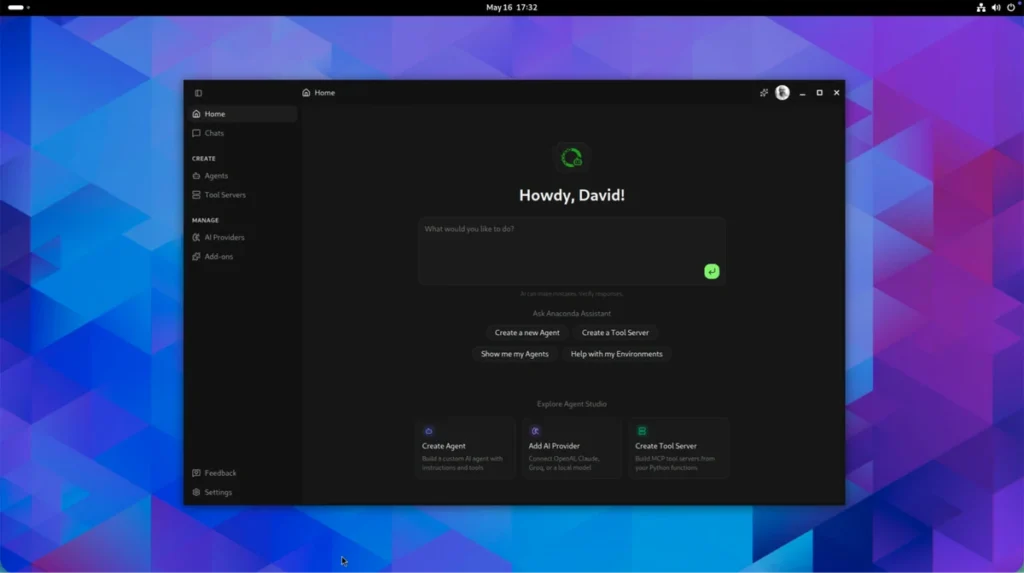Open Home in the sidebar

click(242, 114)
